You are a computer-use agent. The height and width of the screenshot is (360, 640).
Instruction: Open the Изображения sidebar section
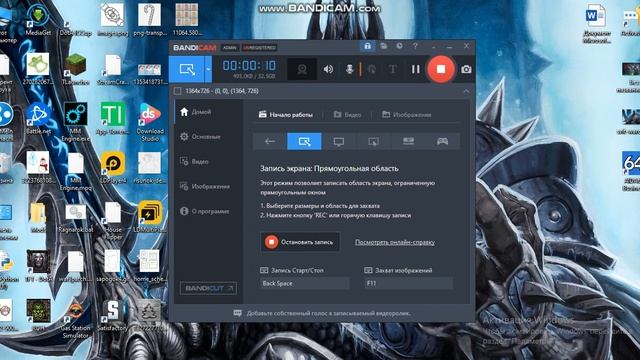click(208, 187)
